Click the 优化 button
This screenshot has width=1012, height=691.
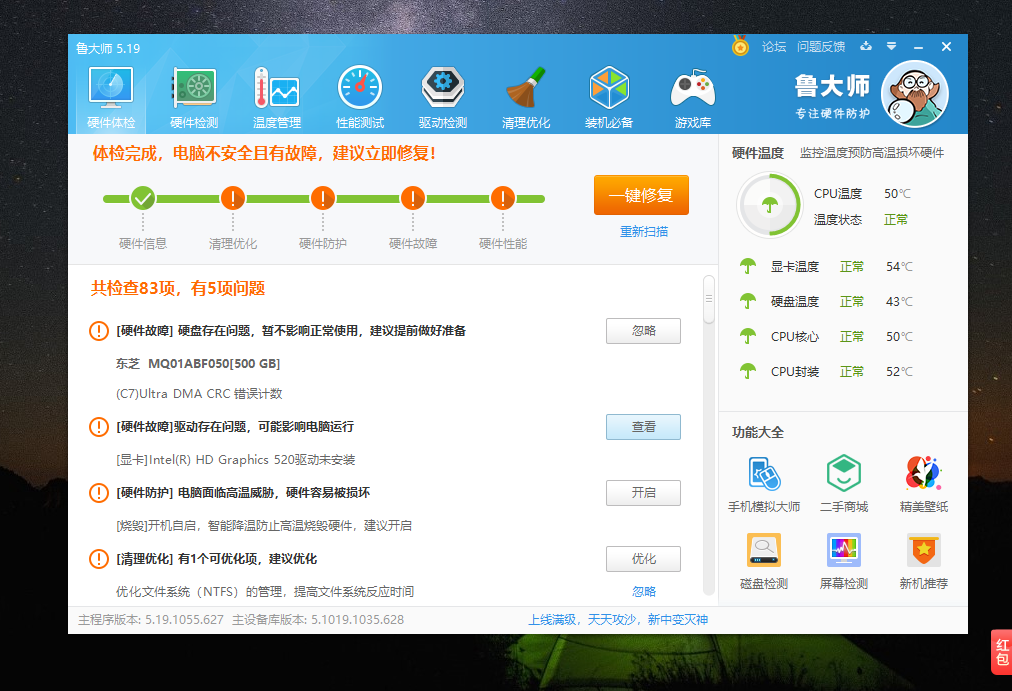(x=643, y=559)
